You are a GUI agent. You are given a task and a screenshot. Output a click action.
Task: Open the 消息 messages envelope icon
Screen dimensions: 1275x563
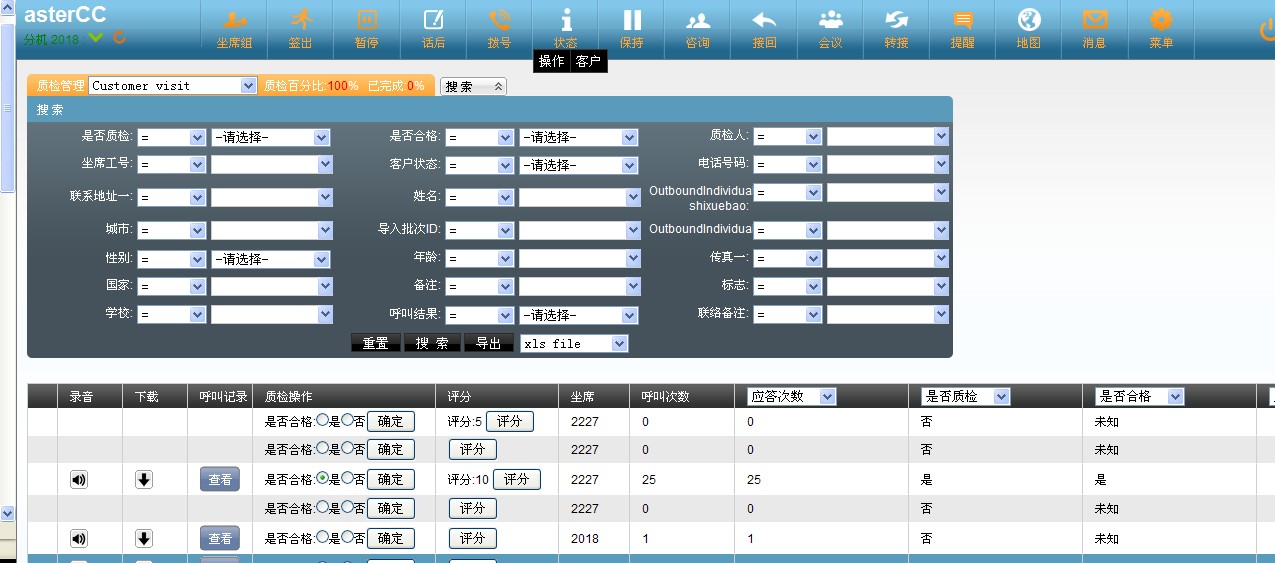(x=1094, y=28)
